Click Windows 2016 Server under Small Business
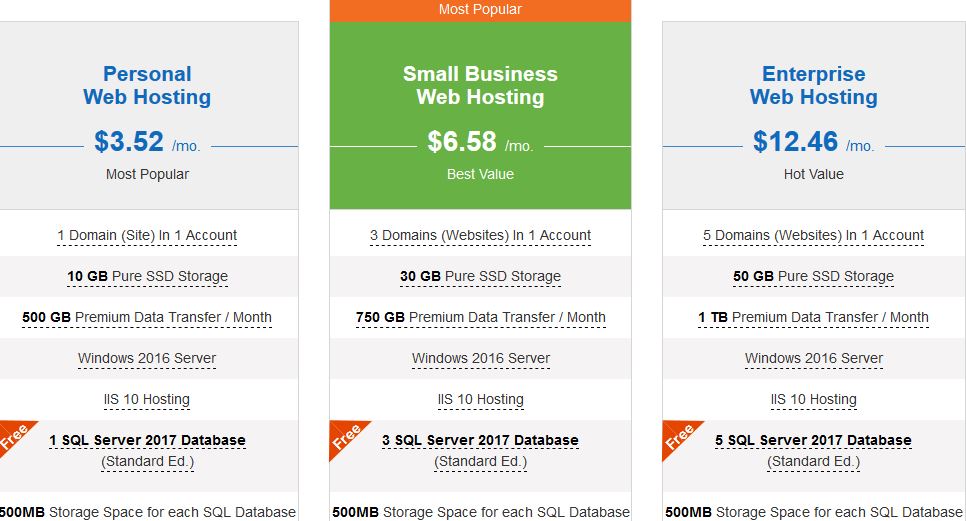 coord(480,358)
